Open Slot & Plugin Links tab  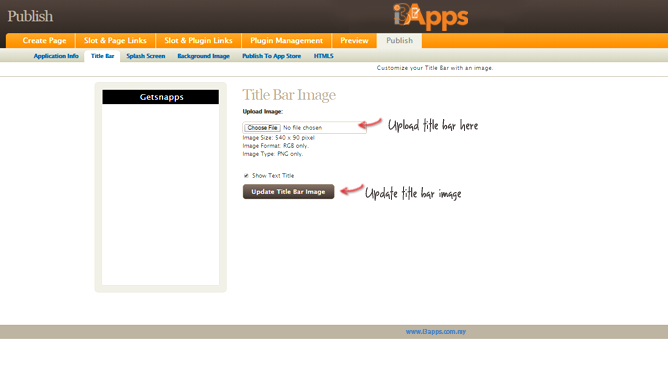coord(199,41)
